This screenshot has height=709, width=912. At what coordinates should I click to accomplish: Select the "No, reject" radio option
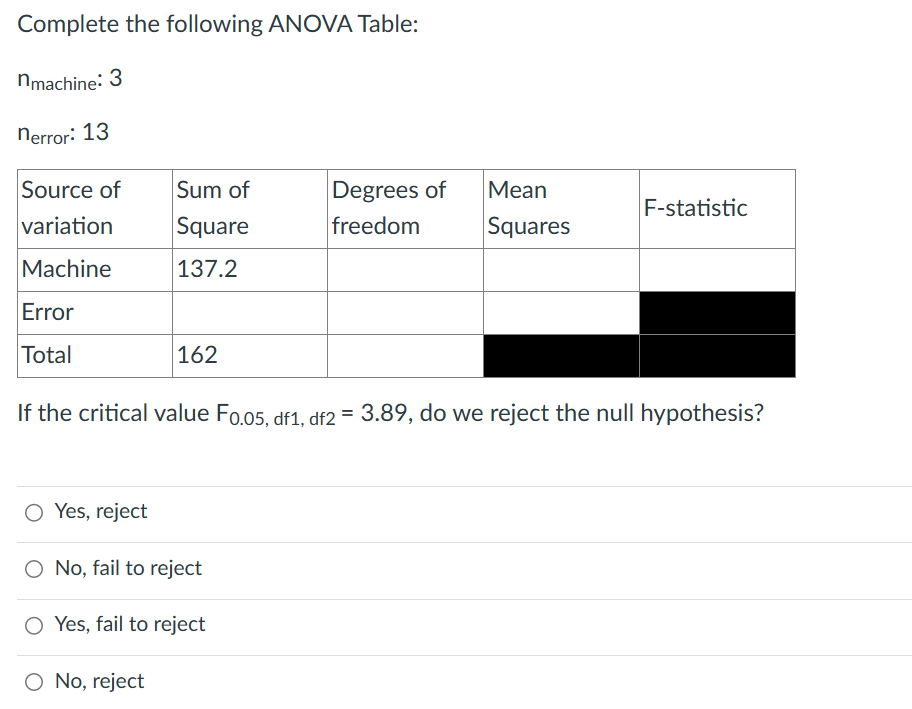[x=34, y=682]
